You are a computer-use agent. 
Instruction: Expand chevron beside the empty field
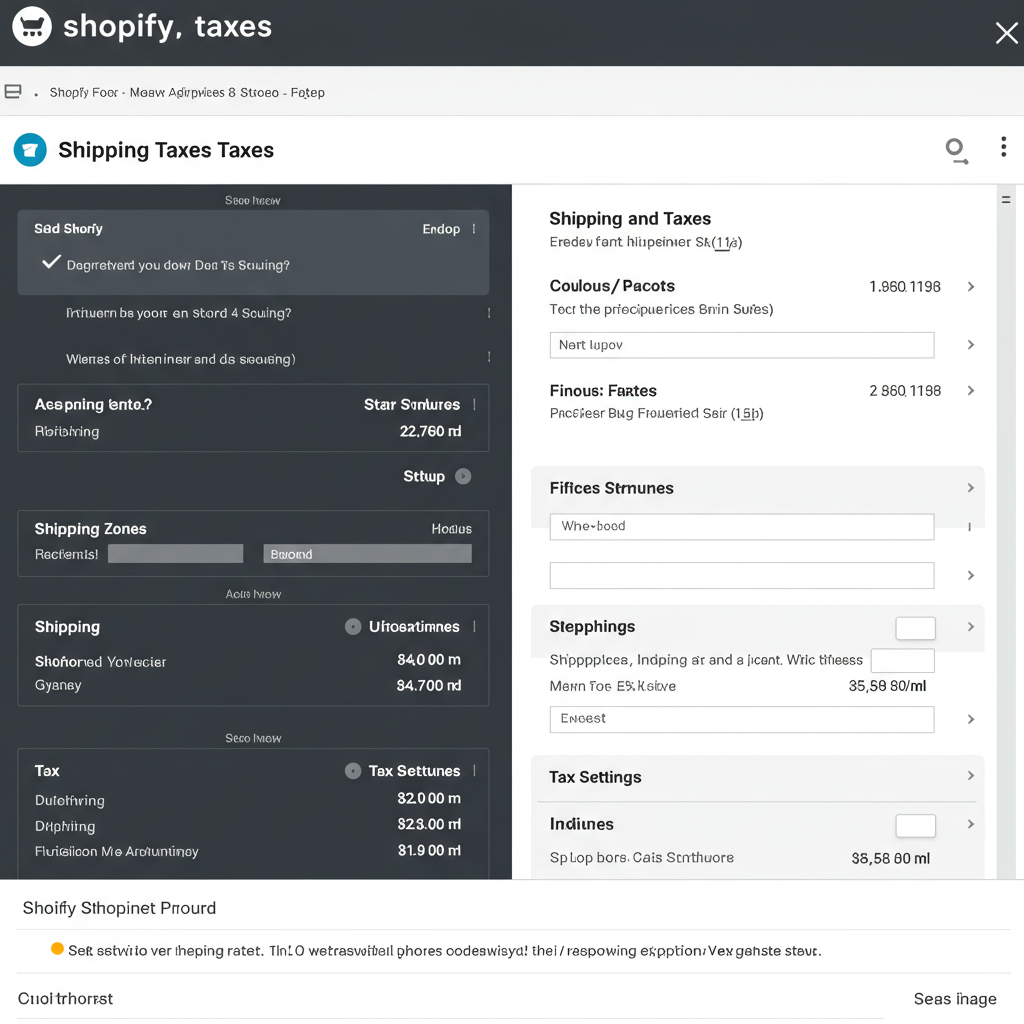[x=971, y=575]
